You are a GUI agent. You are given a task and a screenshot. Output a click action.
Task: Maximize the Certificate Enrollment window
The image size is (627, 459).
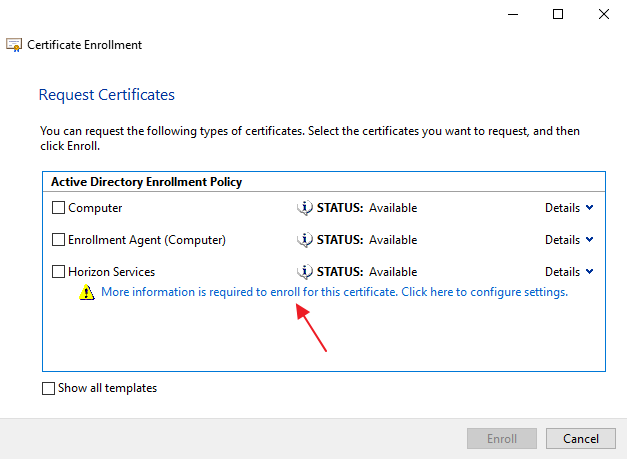[x=558, y=14]
